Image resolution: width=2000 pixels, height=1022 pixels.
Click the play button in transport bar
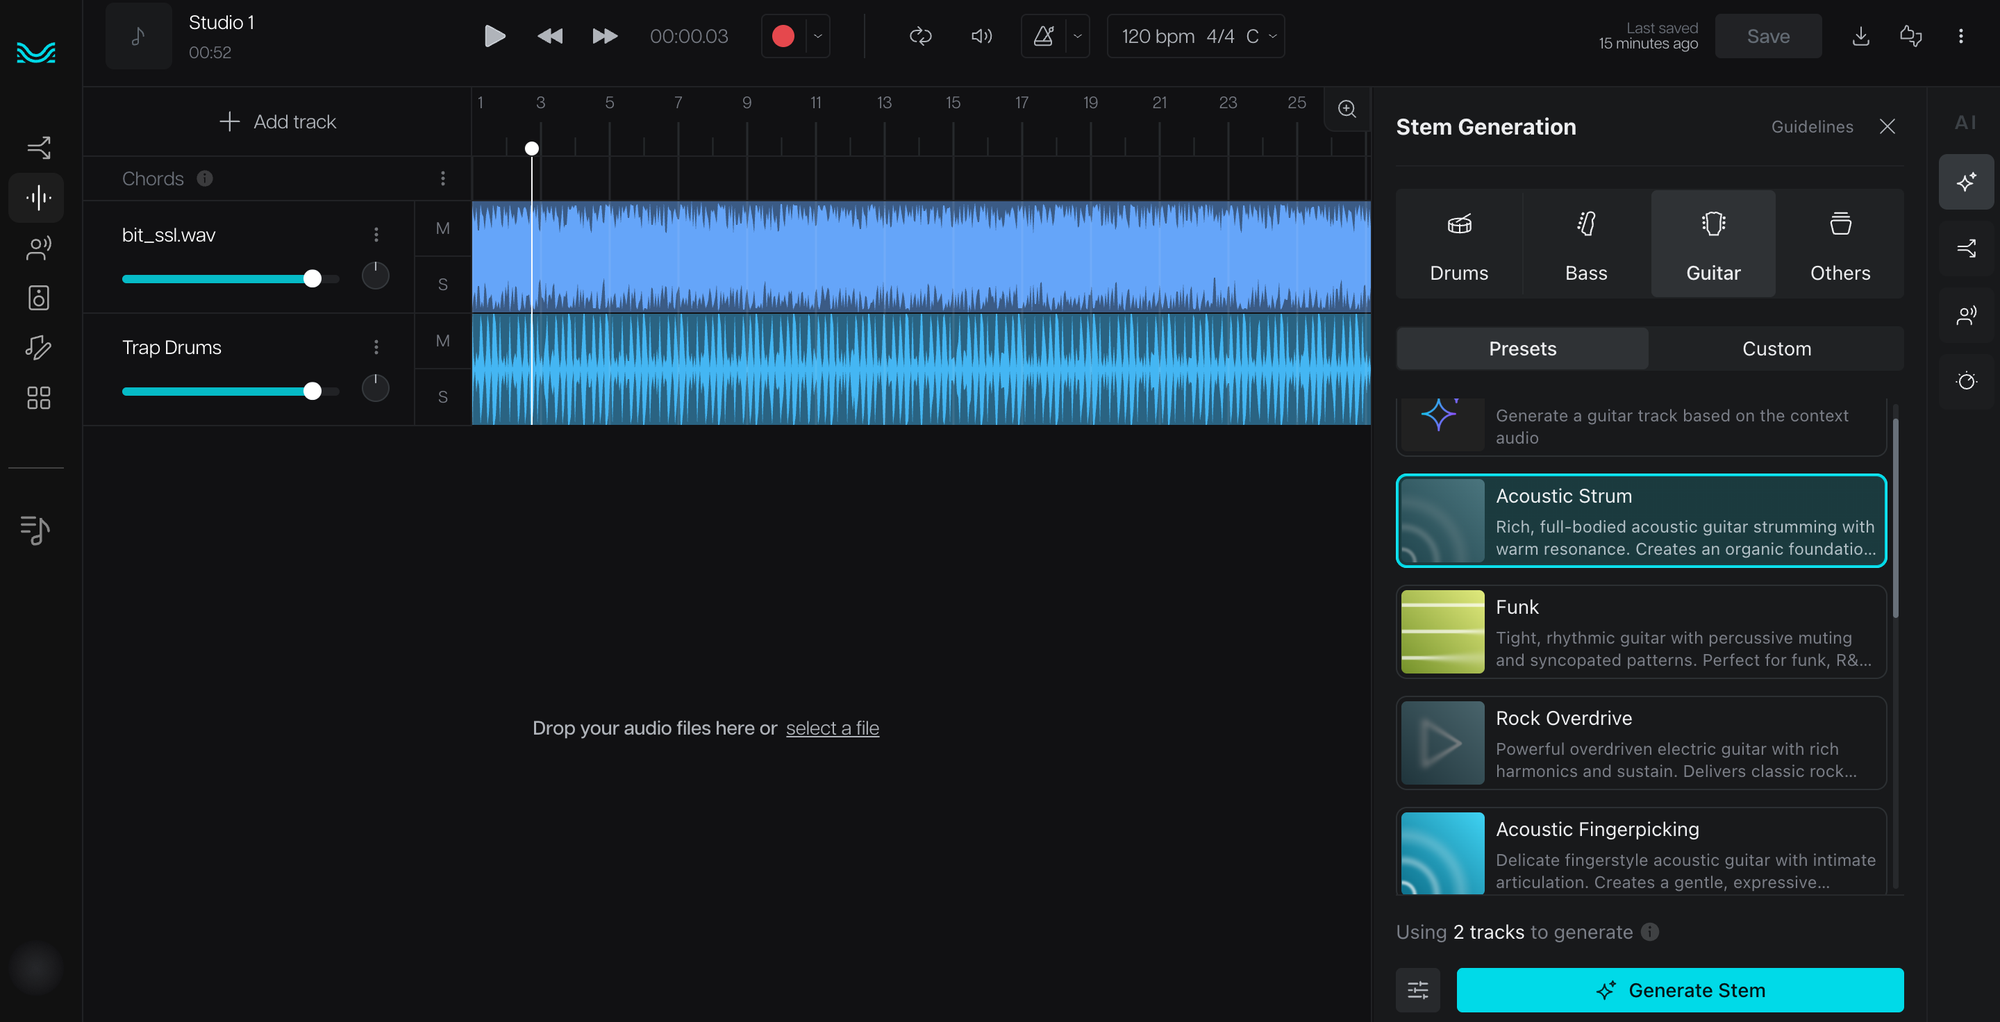494,37
